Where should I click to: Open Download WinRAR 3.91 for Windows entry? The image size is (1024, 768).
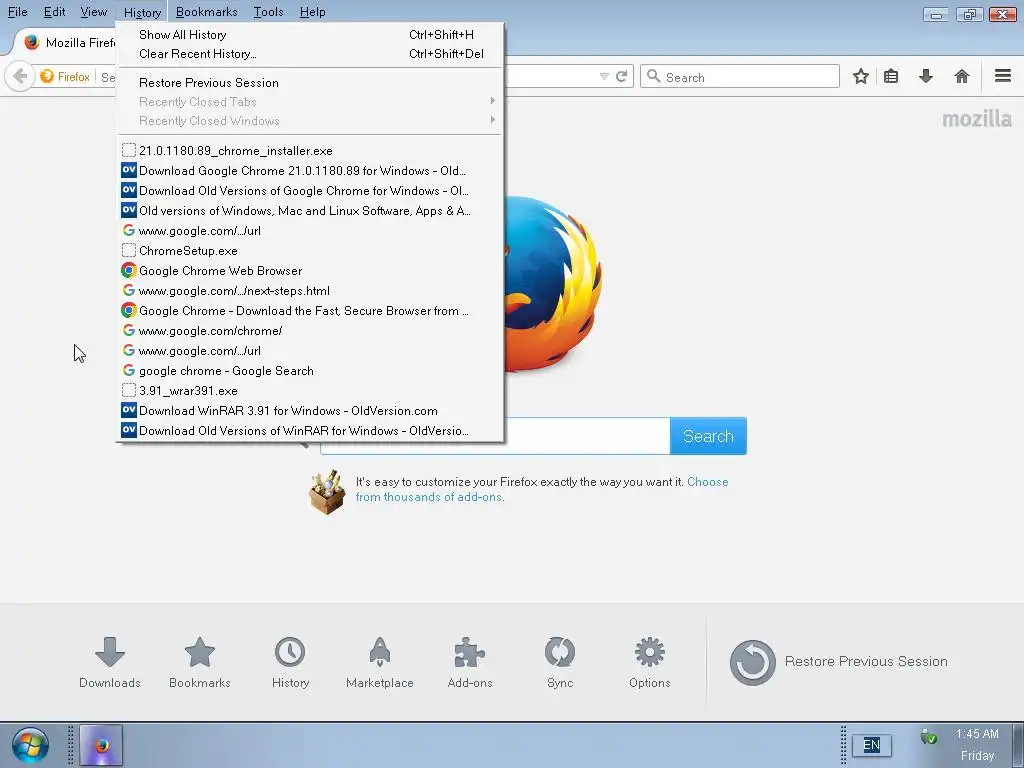[x=310, y=411]
